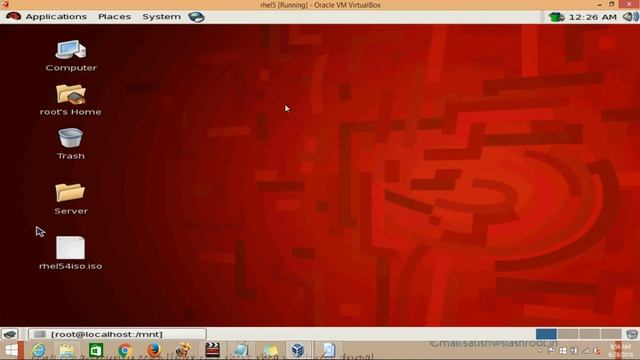Switch to the third workspace
The image size is (640, 360).
589,334
